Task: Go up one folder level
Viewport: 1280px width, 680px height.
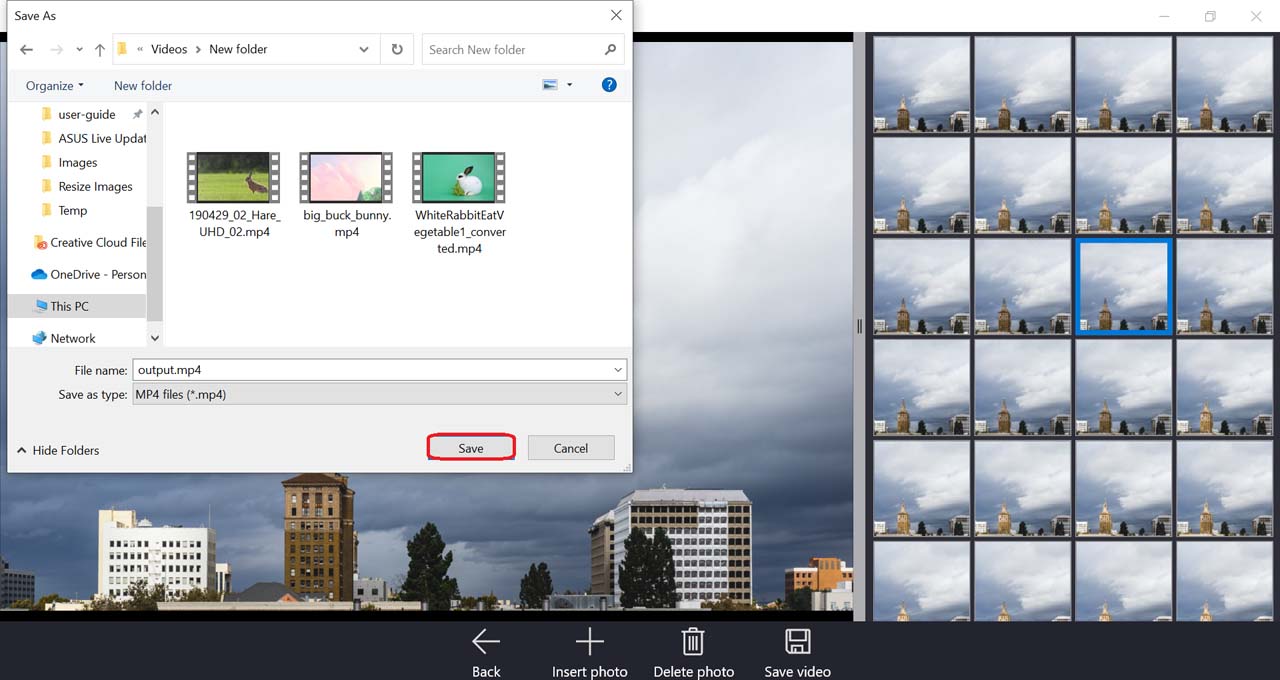Action: [x=100, y=50]
